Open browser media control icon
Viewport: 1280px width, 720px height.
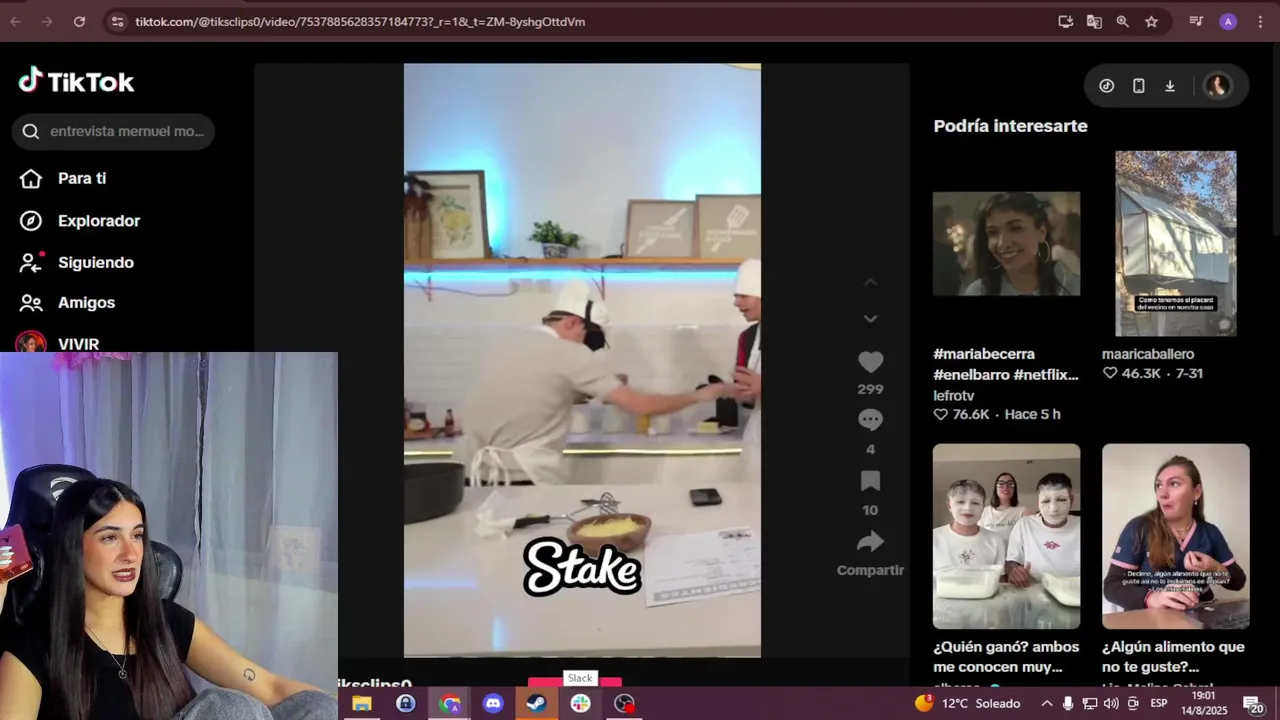coord(1196,21)
